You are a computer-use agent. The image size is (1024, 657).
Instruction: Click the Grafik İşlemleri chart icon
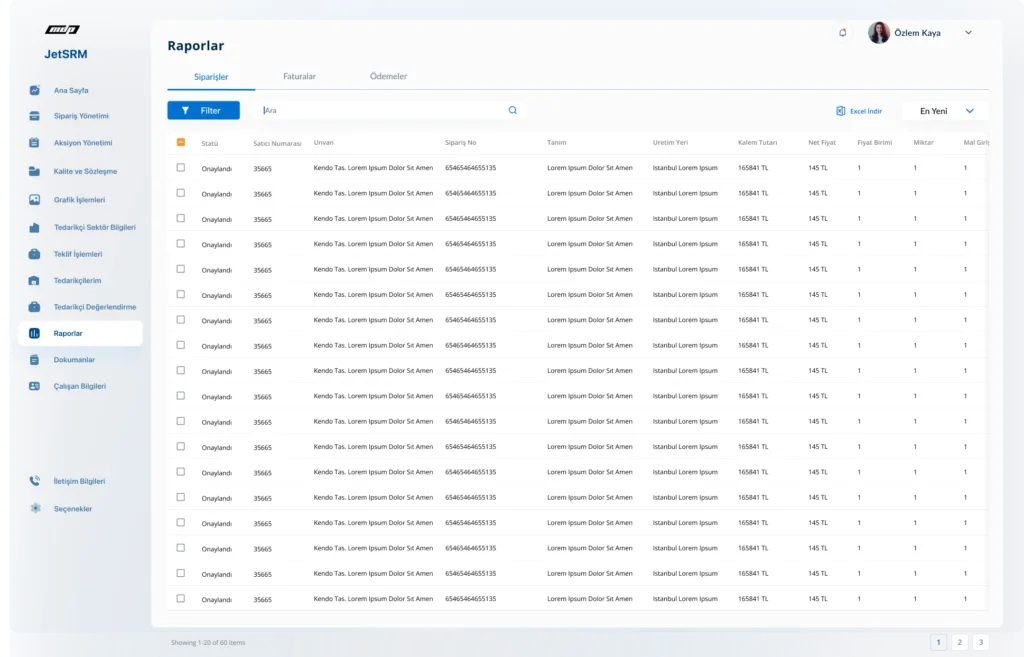click(35, 200)
